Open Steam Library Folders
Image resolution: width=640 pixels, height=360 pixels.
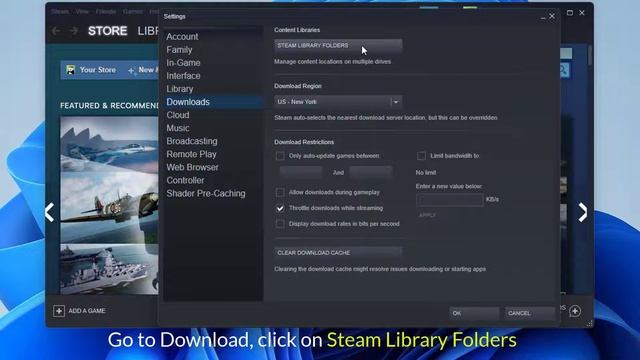point(338,46)
